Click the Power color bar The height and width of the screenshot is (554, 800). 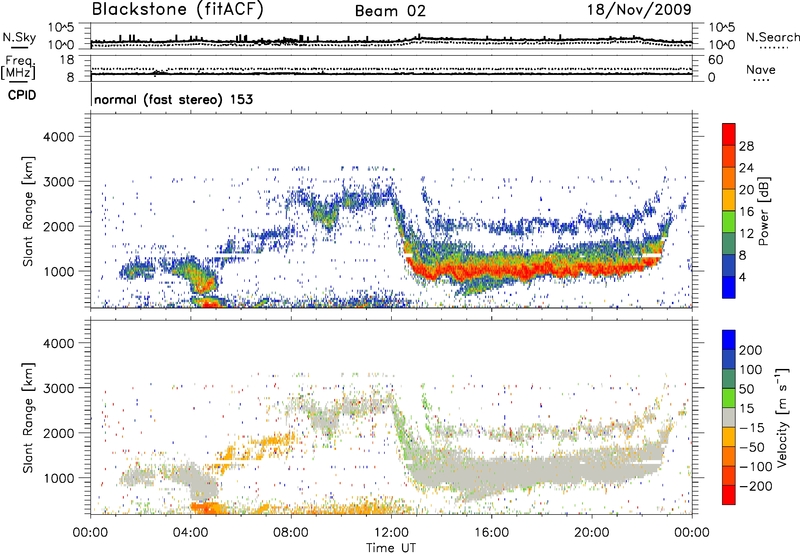point(729,211)
